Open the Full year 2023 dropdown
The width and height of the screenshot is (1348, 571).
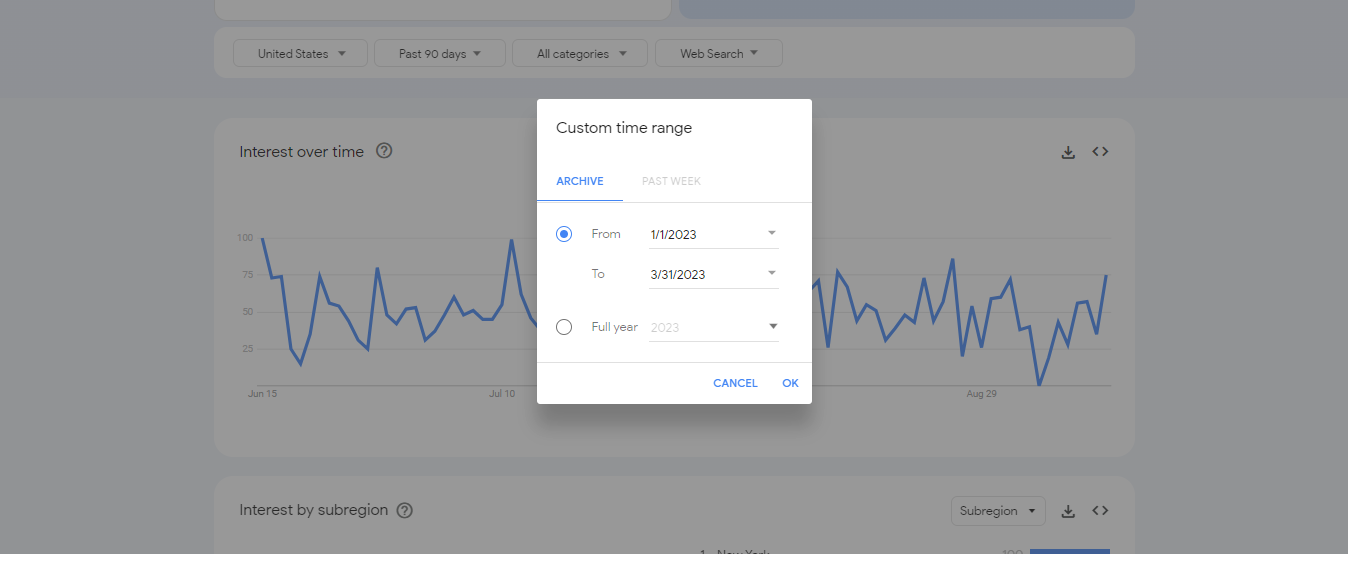point(713,327)
